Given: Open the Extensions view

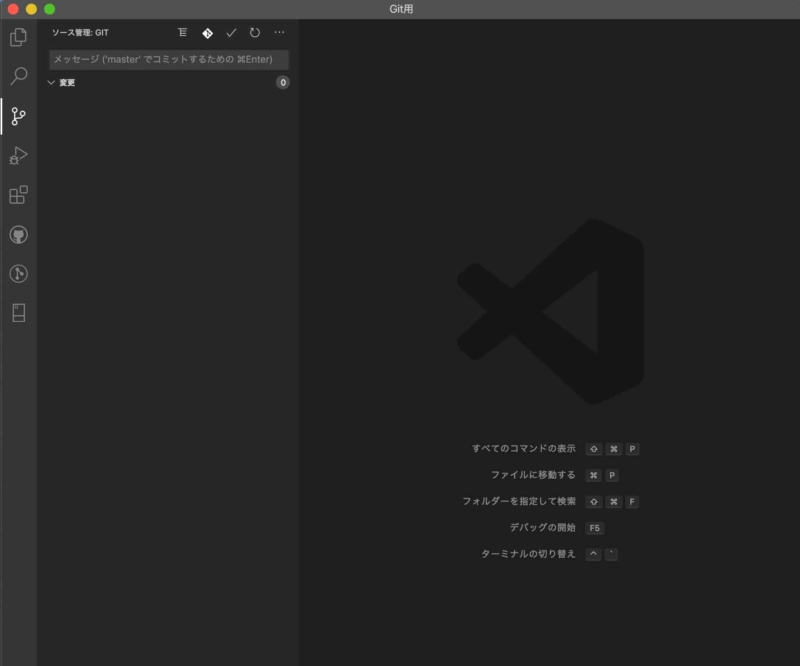Looking at the screenshot, I should point(18,194).
